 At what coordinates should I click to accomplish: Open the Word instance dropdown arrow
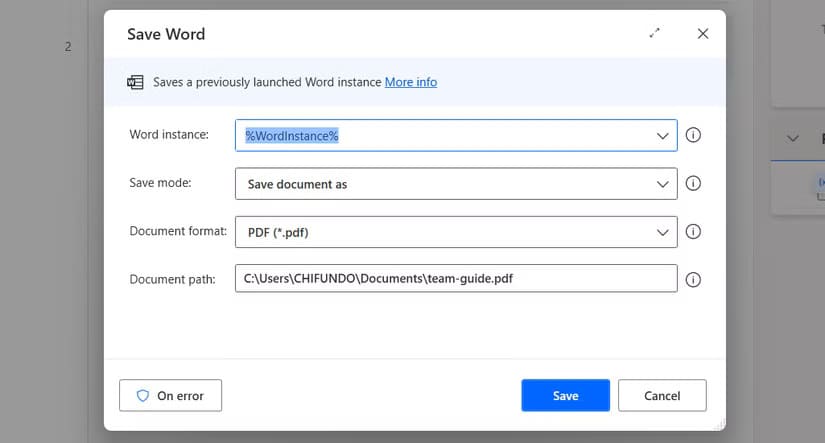[x=662, y=136]
